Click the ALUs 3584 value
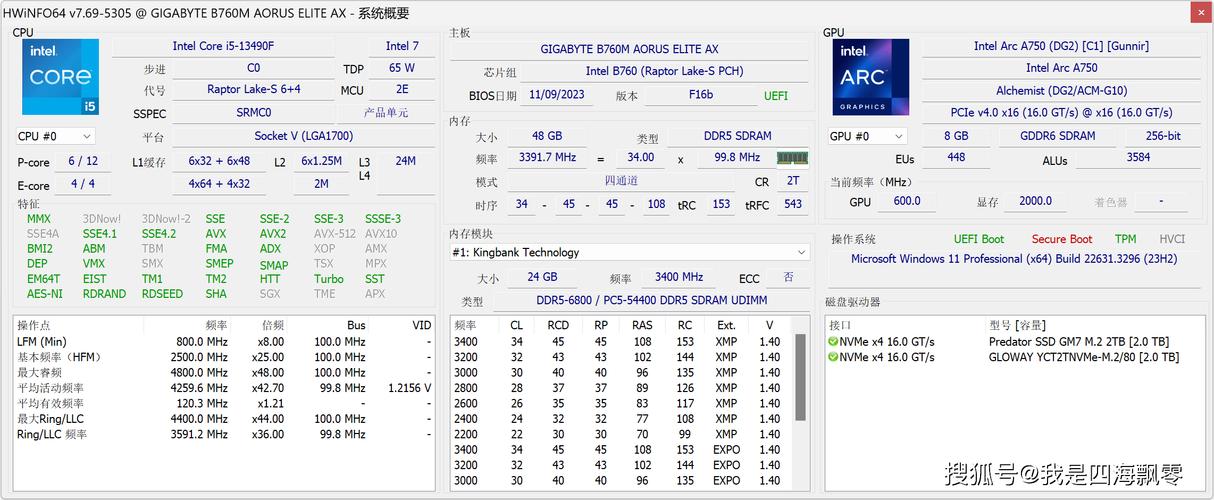The width and height of the screenshot is (1214, 500). pos(1138,158)
